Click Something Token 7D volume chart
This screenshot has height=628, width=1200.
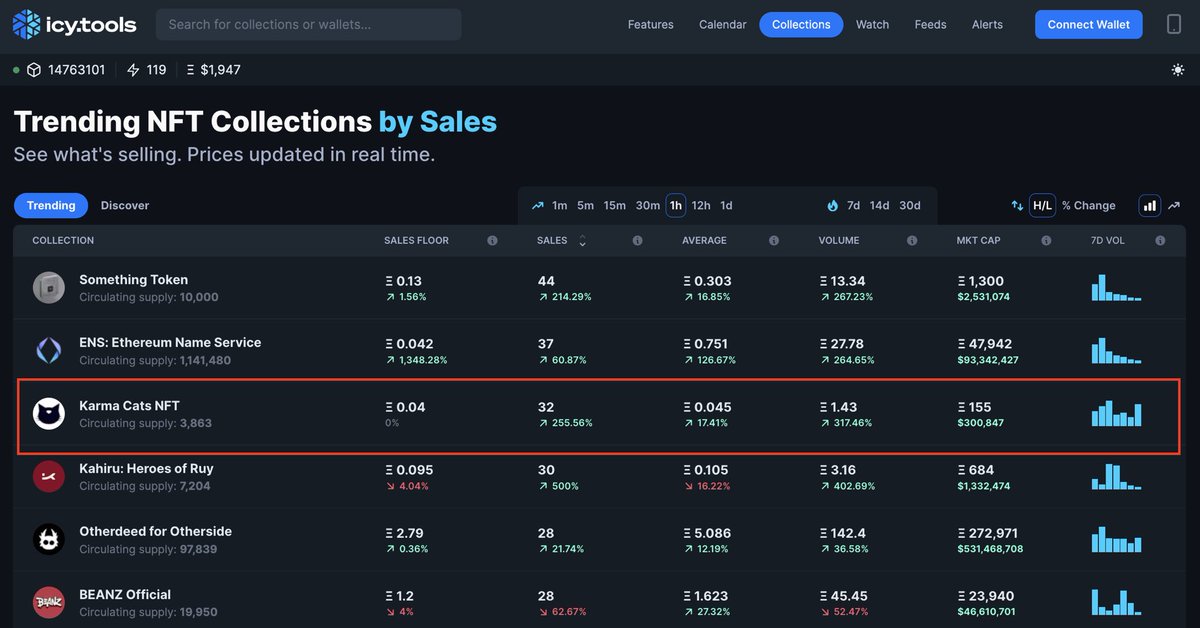(x=1116, y=288)
